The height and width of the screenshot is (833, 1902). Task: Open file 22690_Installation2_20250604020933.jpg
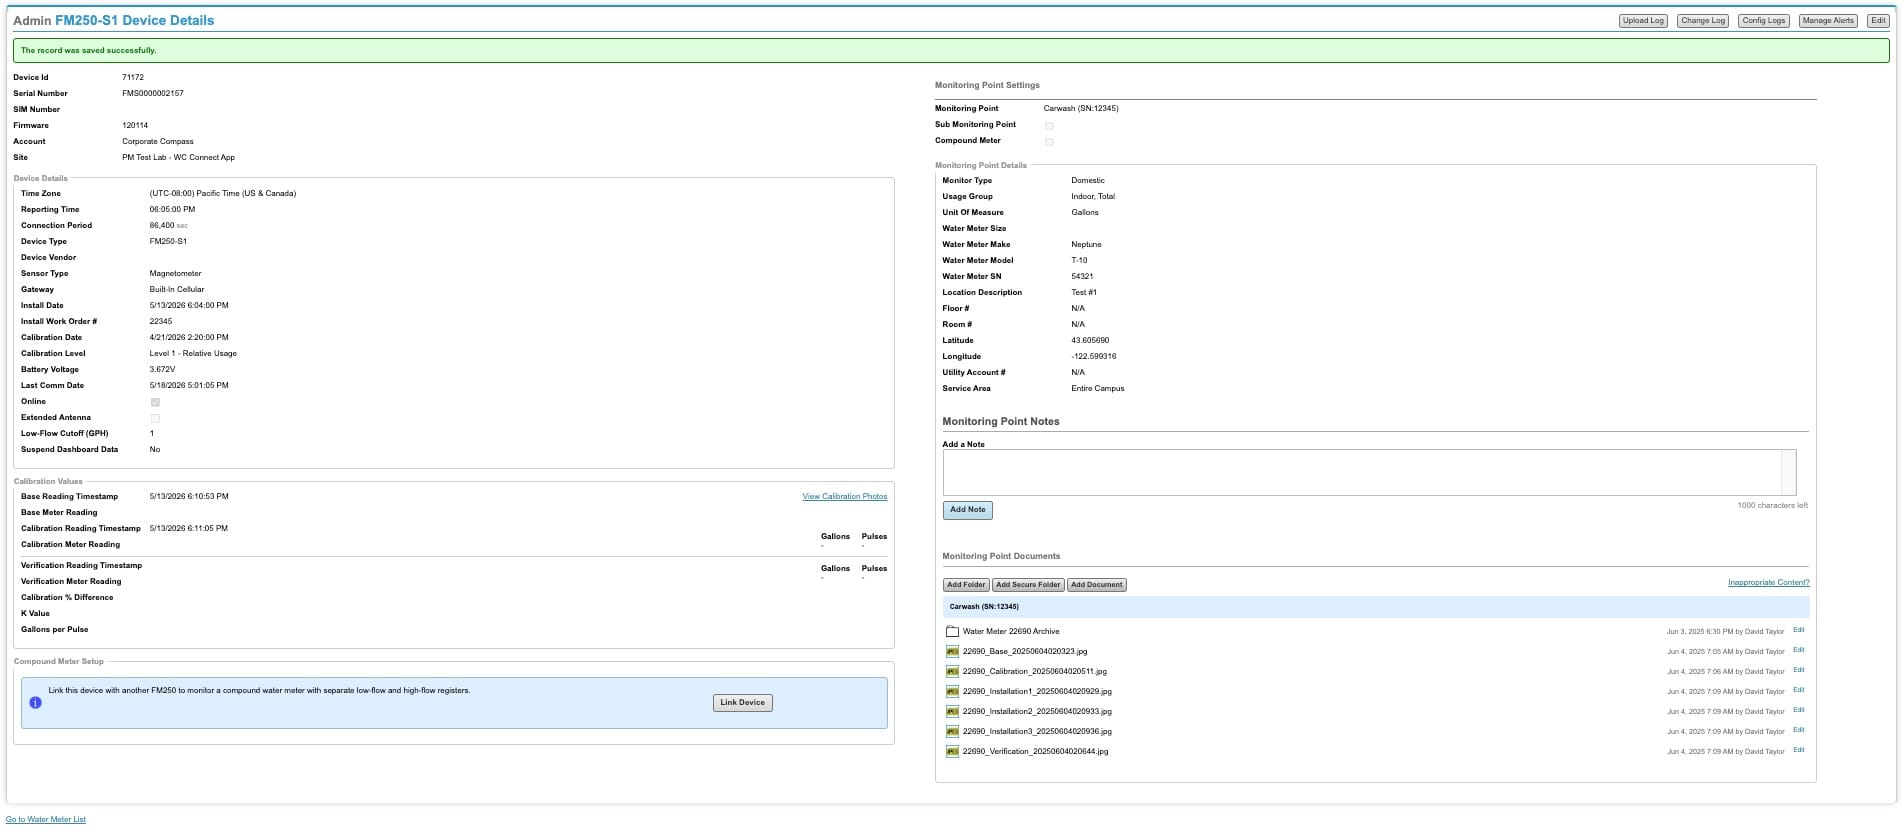coord(1037,712)
